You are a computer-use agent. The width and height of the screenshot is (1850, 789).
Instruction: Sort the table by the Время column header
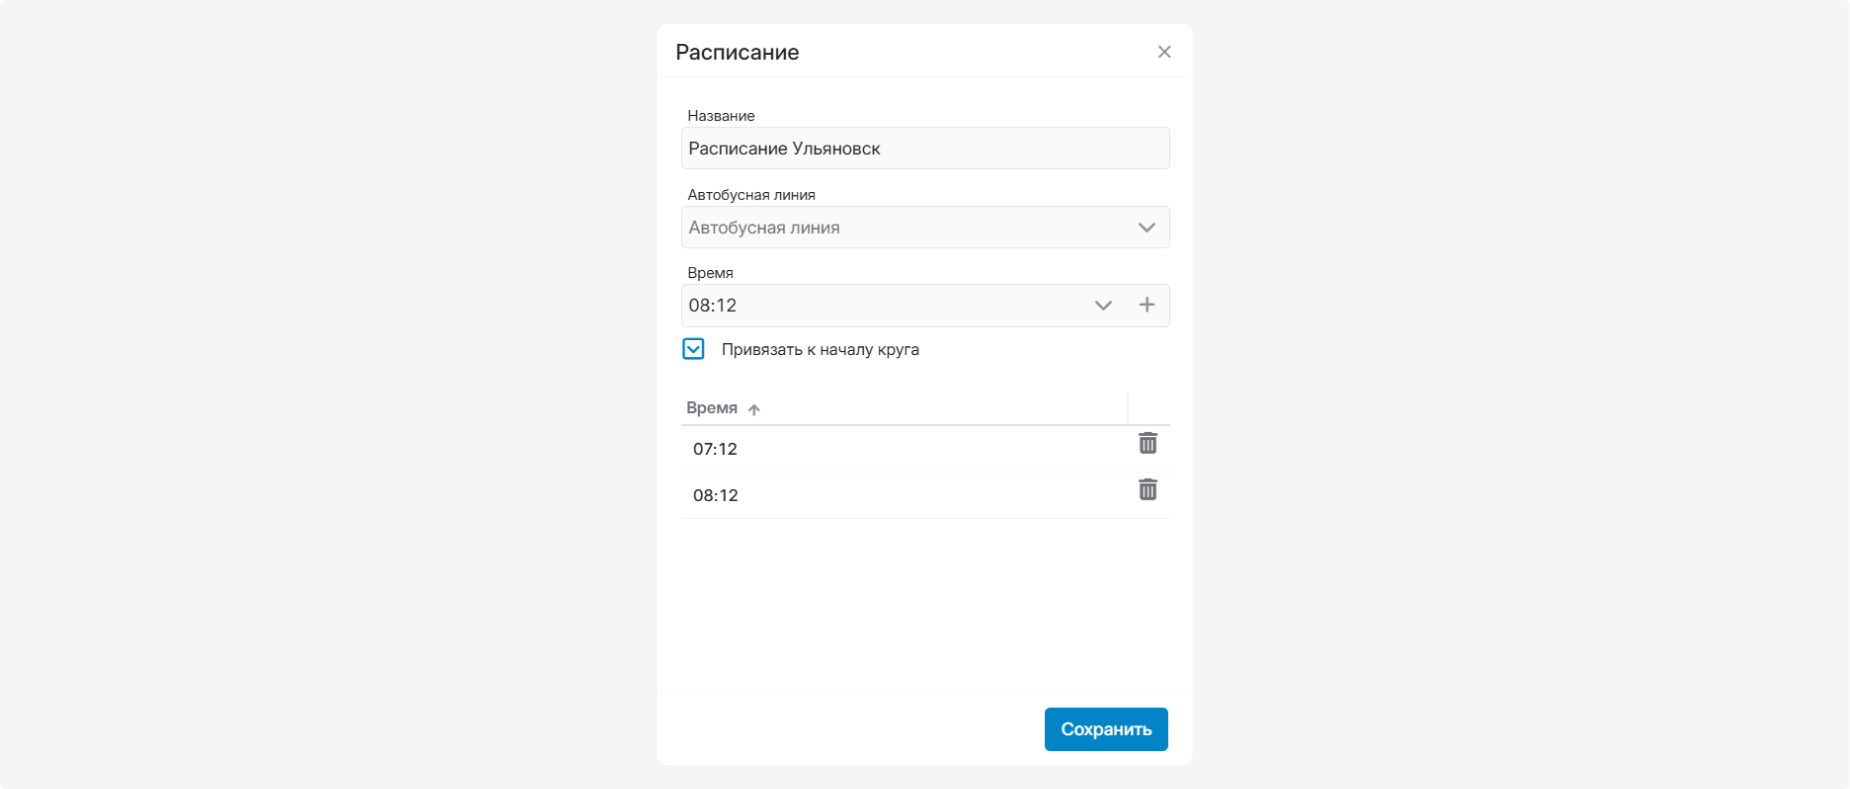point(712,408)
